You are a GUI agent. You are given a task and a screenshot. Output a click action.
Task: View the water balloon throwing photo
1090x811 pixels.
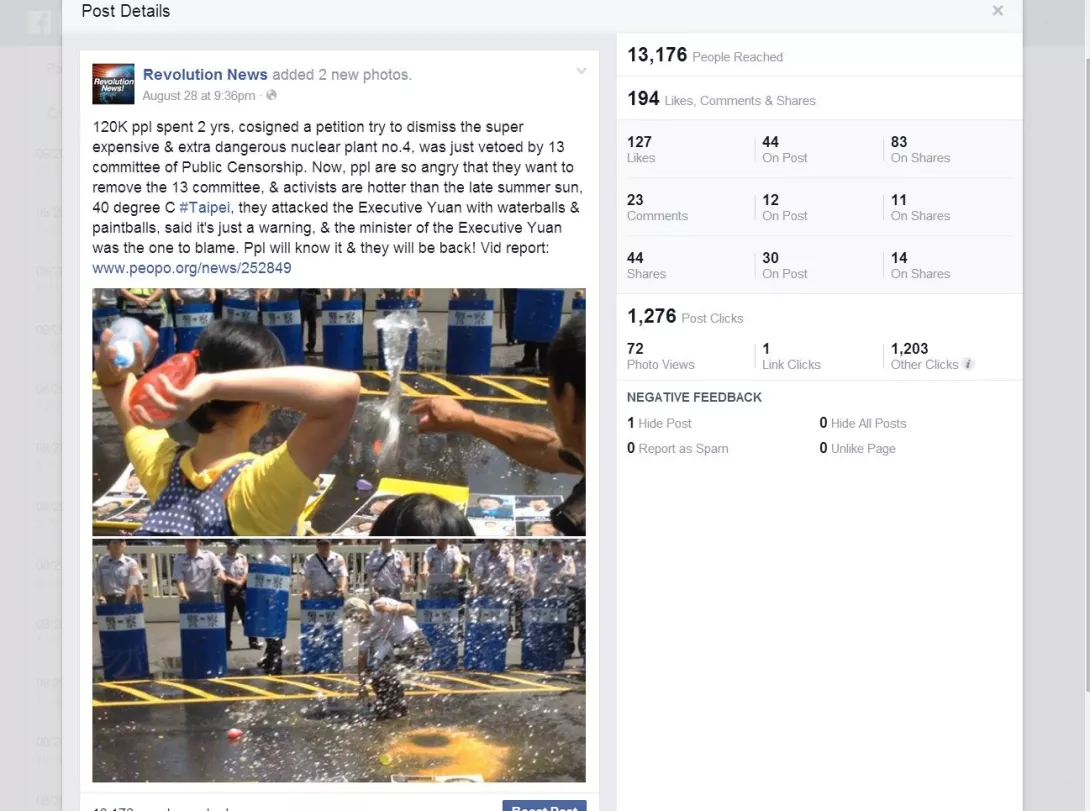pos(339,412)
